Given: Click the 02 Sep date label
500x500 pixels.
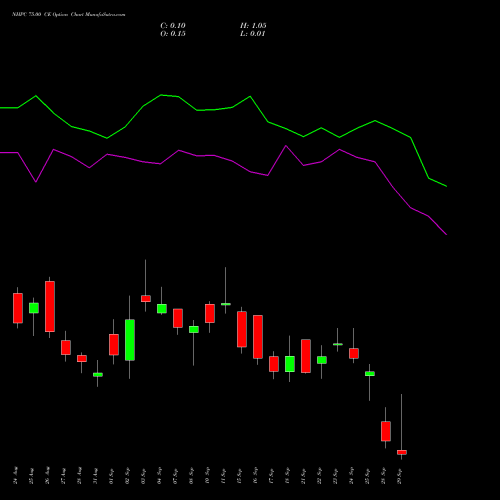Looking at the screenshot, I should tap(128, 476).
